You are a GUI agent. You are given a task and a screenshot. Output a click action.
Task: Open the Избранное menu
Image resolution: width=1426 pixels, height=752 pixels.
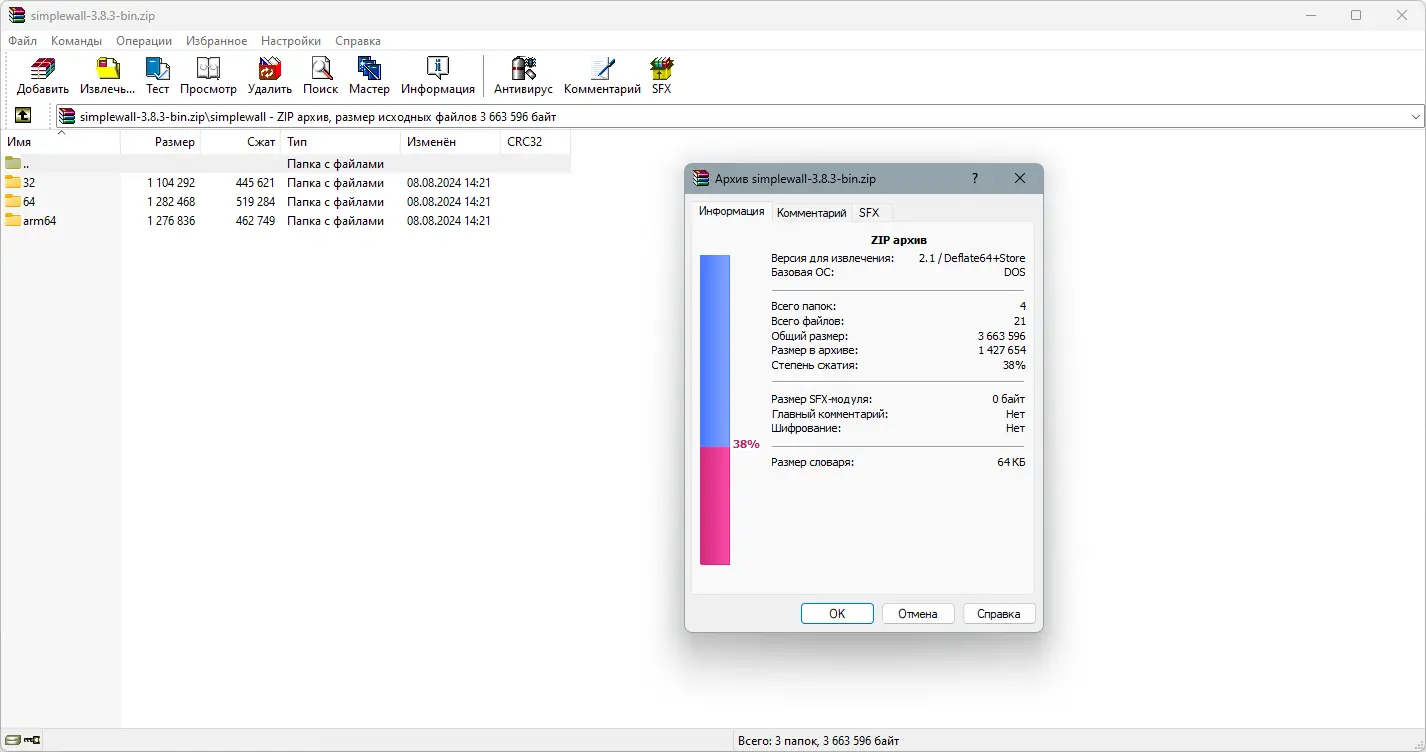(x=217, y=41)
